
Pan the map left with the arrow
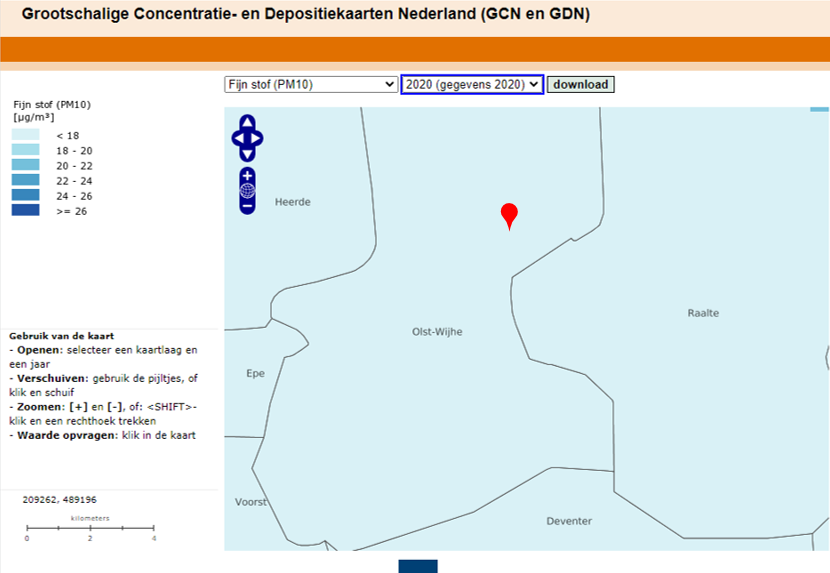click(238, 138)
